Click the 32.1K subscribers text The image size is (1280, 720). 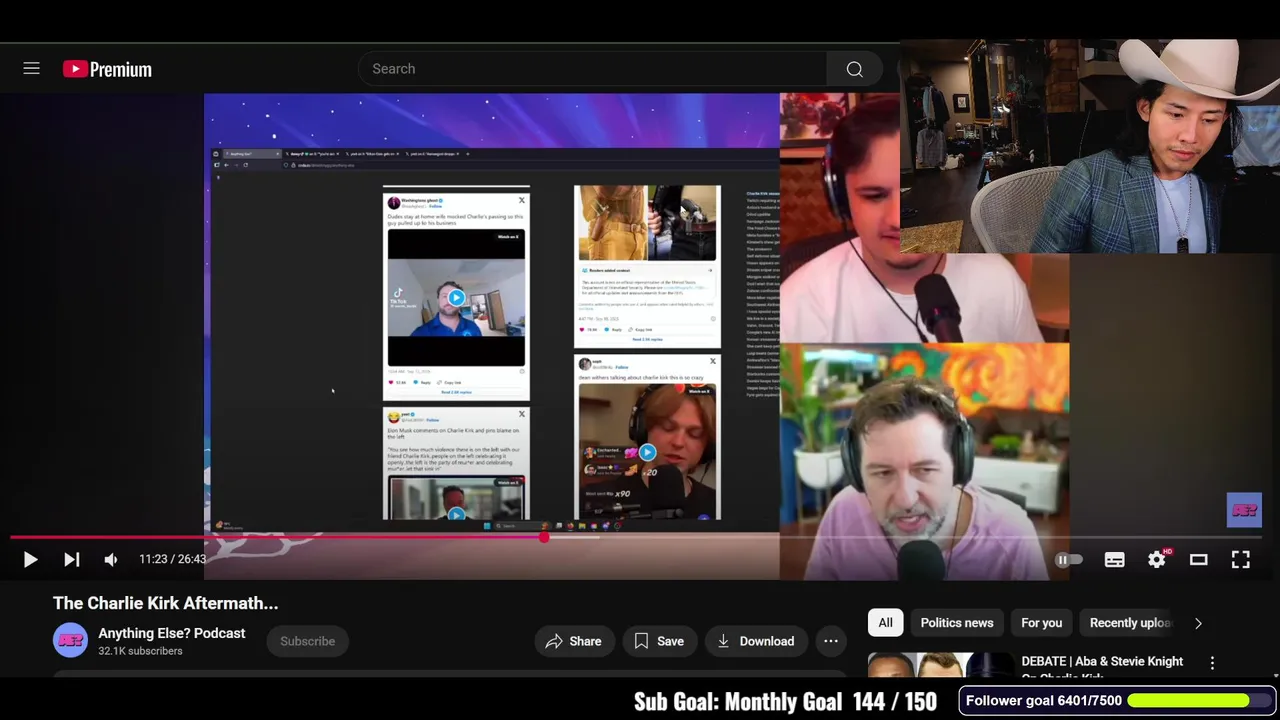[140, 651]
